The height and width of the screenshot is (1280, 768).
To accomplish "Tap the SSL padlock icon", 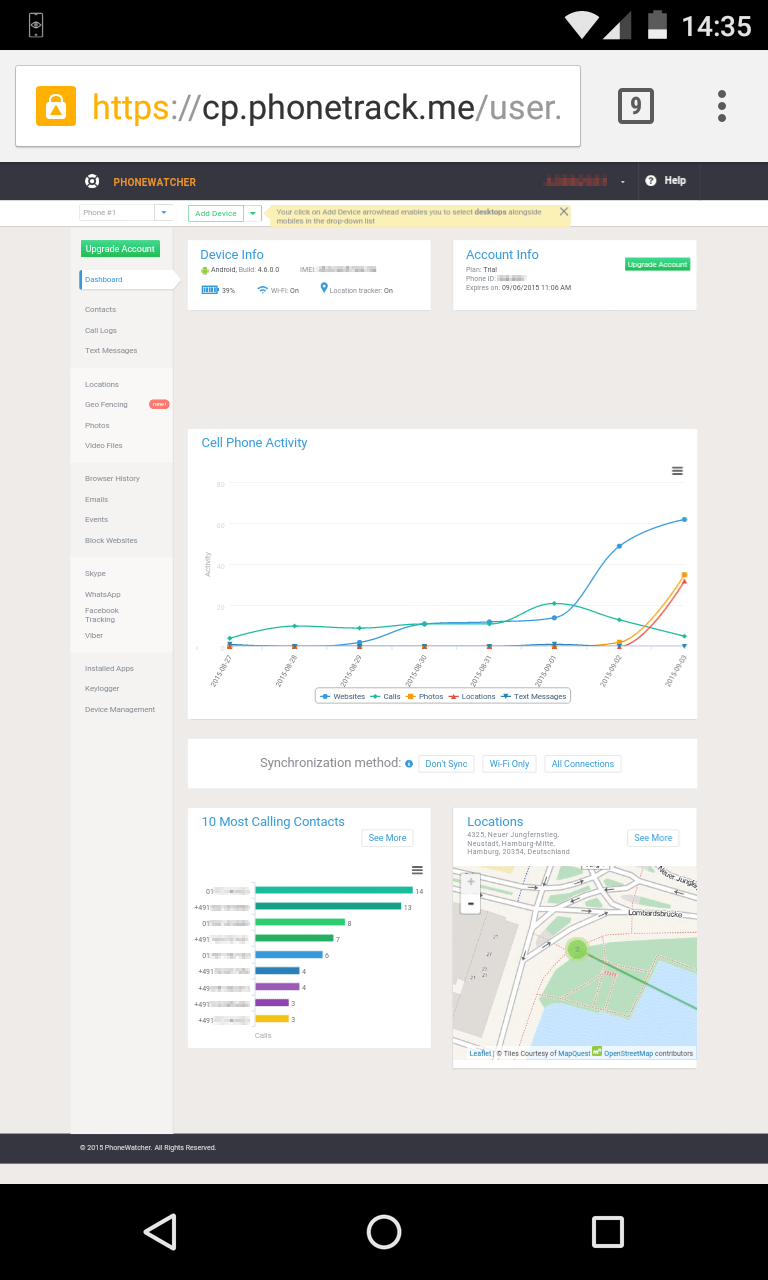I will tap(56, 106).
